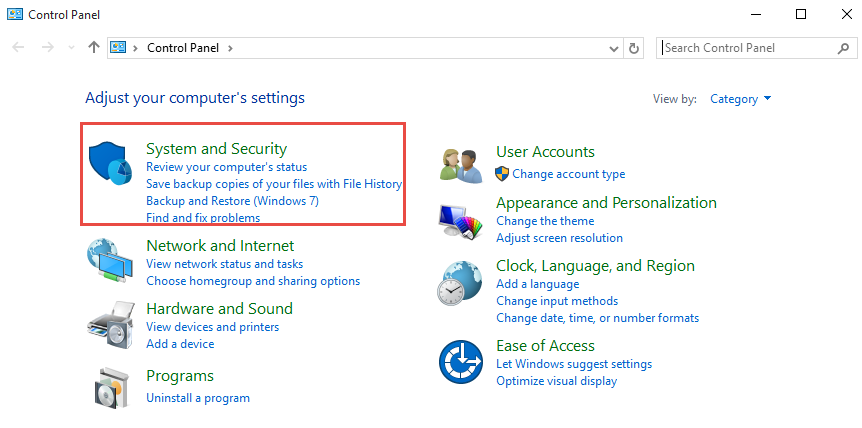Click the Control Panel breadcrumb text

[183, 48]
